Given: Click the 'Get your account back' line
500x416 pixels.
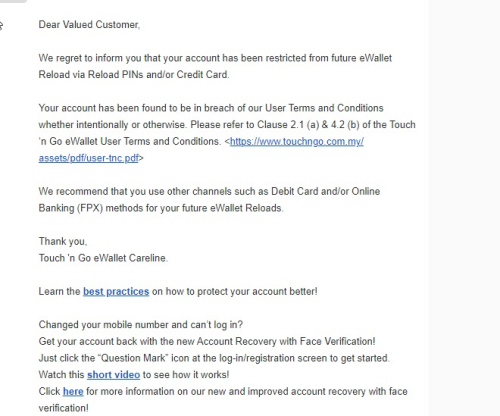Looking at the screenshot, I should click(x=207, y=341).
